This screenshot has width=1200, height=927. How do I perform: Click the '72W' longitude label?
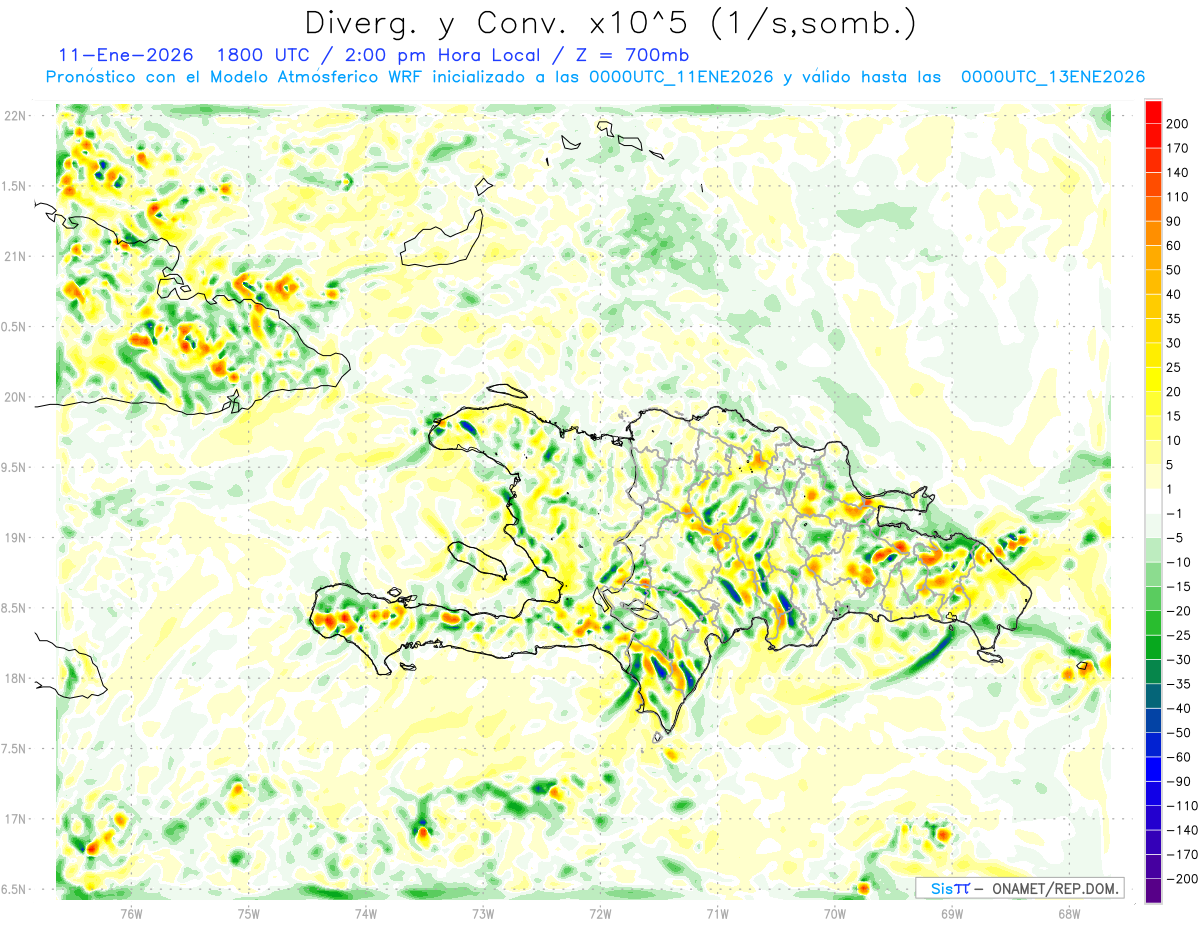[x=600, y=912]
